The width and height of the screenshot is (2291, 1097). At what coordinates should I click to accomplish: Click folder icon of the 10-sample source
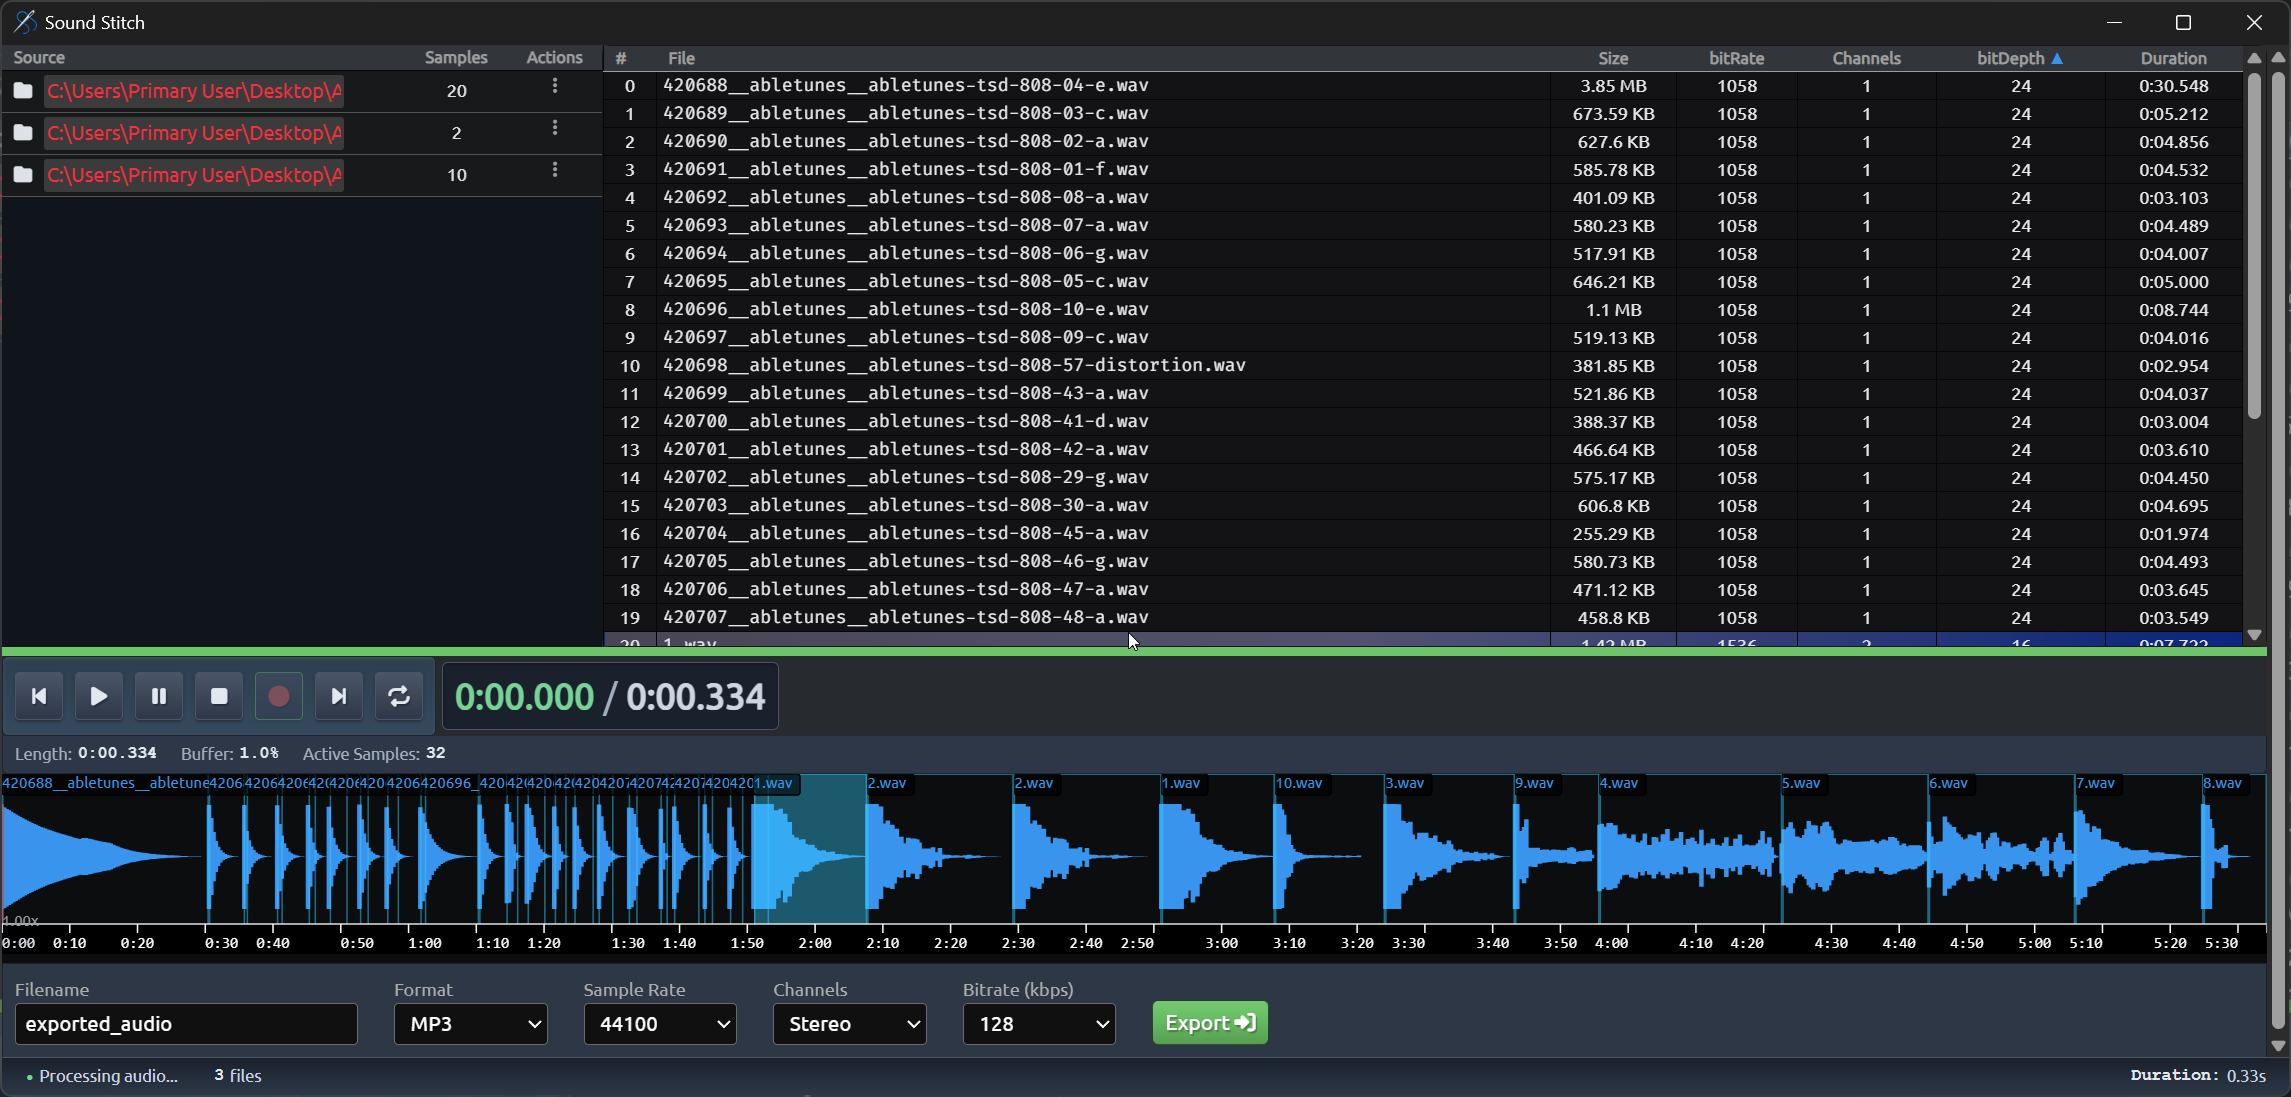(x=23, y=175)
